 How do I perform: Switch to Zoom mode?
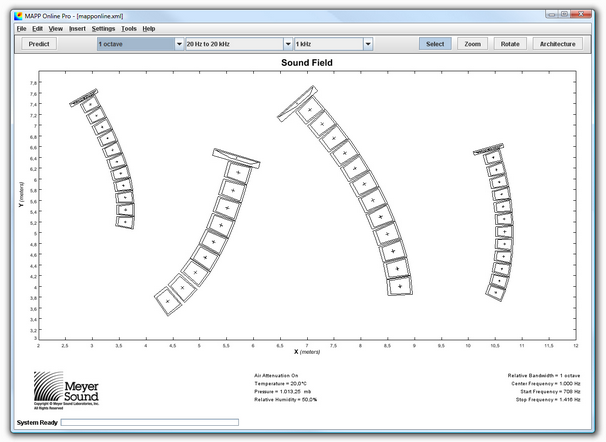click(x=472, y=44)
